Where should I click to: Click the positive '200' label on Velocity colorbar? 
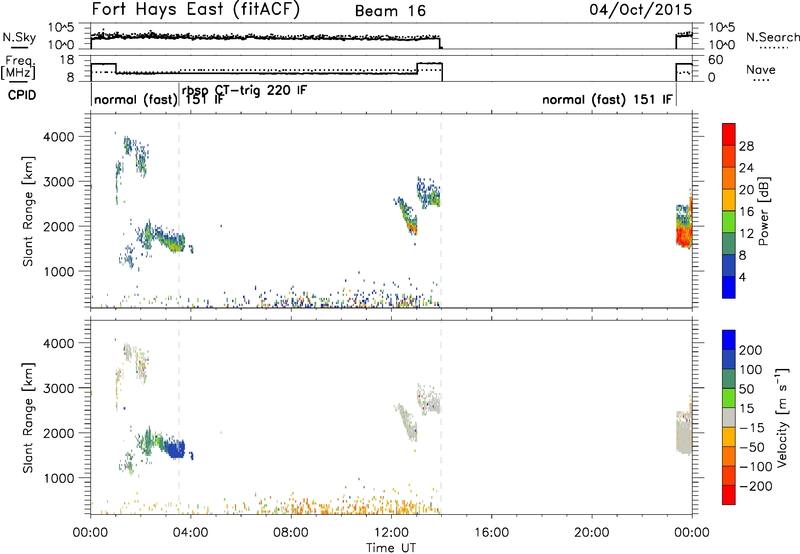pyautogui.click(x=751, y=350)
